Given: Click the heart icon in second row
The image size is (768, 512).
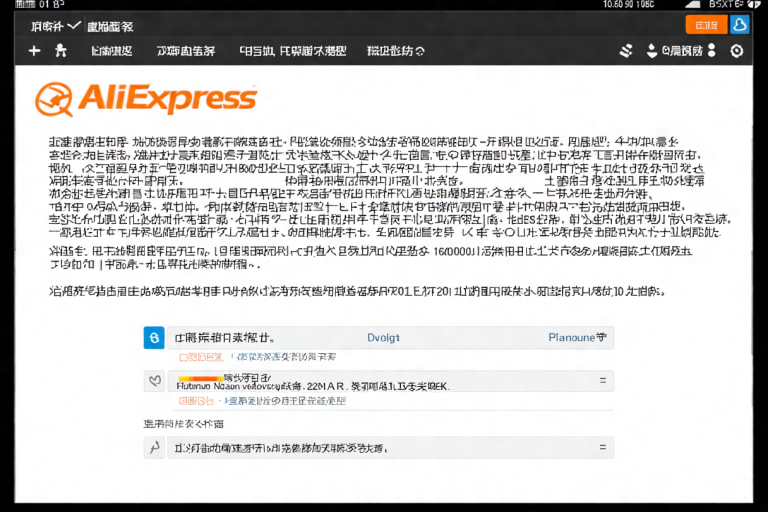Looking at the screenshot, I should [x=154, y=380].
